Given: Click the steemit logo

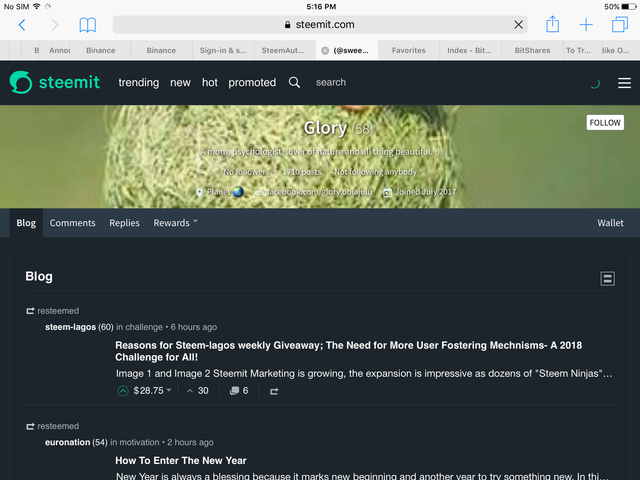Looking at the screenshot, I should (55, 82).
